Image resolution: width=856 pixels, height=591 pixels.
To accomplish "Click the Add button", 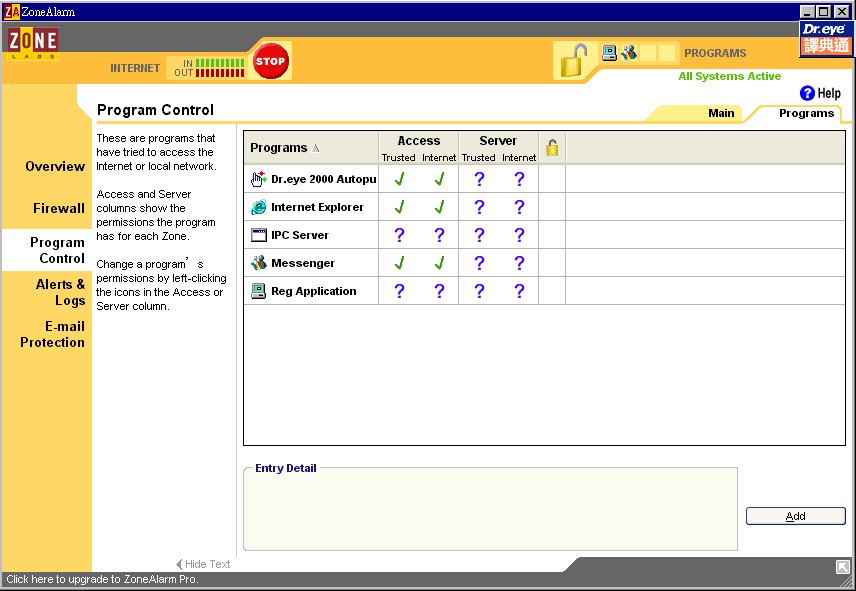I will pyautogui.click(x=795, y=516).
